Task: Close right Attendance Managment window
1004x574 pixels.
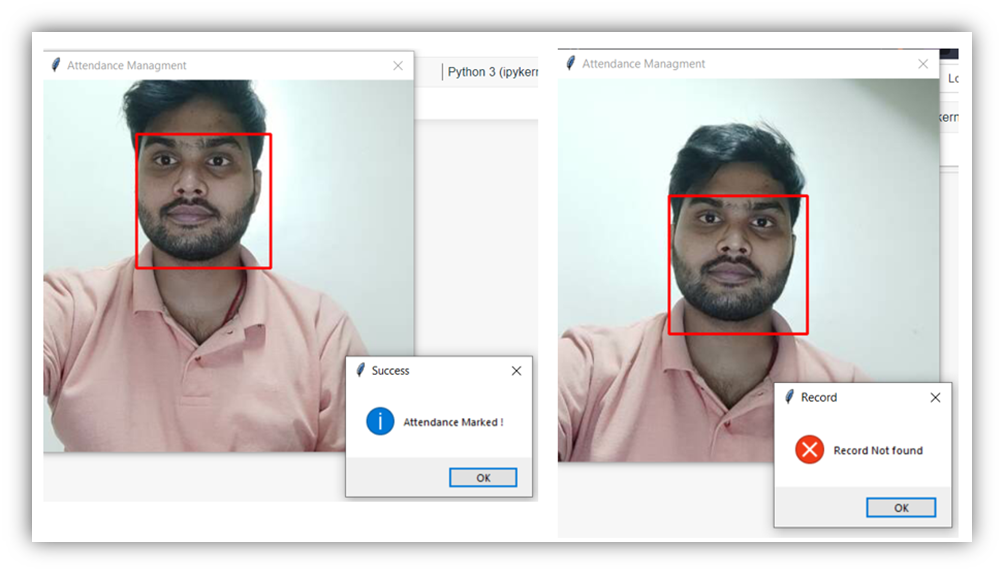Action: pos(923,64)
